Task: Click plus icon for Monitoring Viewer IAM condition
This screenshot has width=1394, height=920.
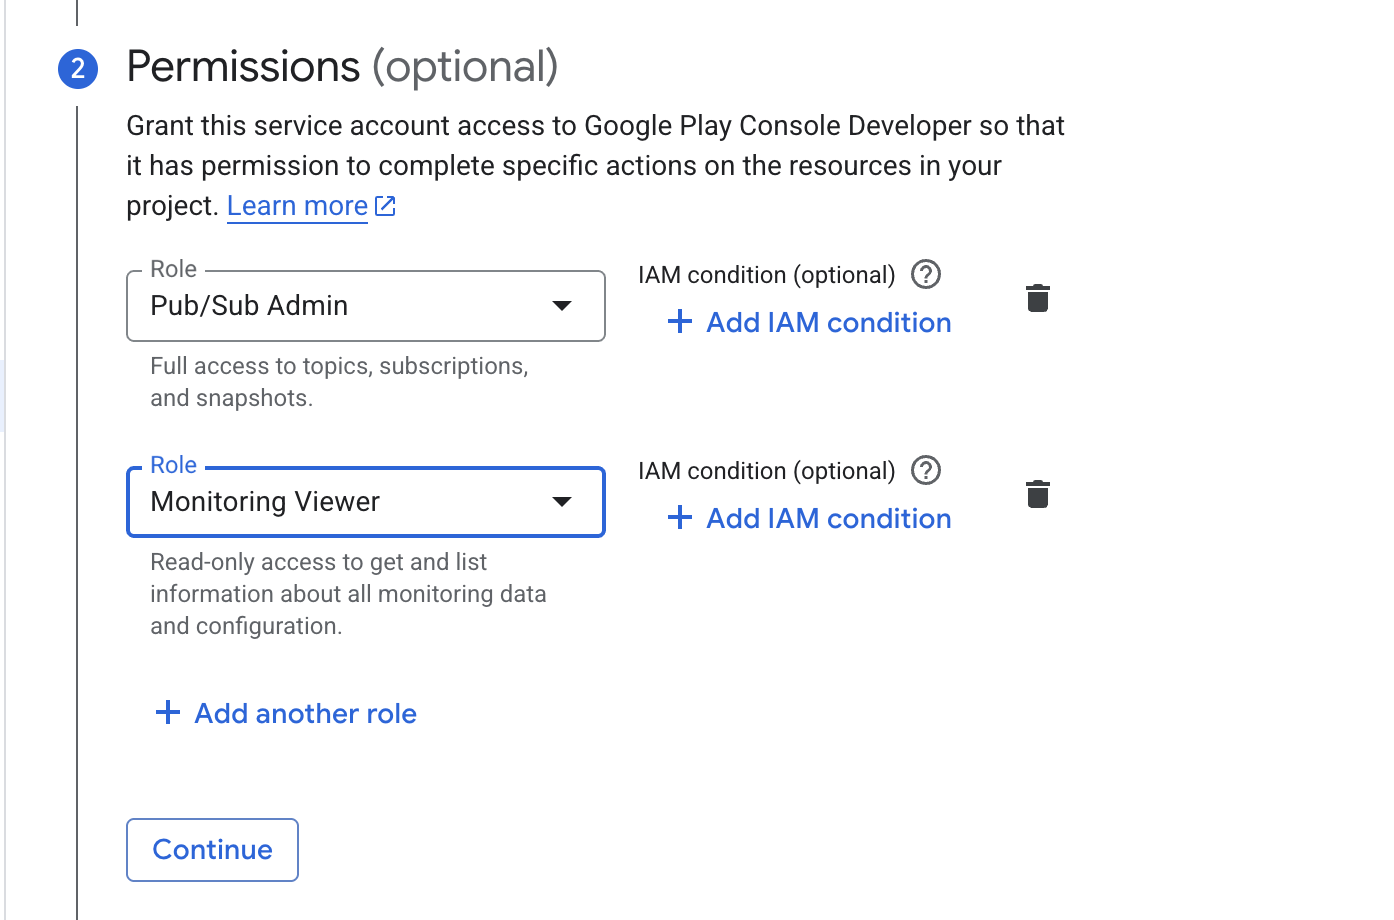Action: pos(680,518)
